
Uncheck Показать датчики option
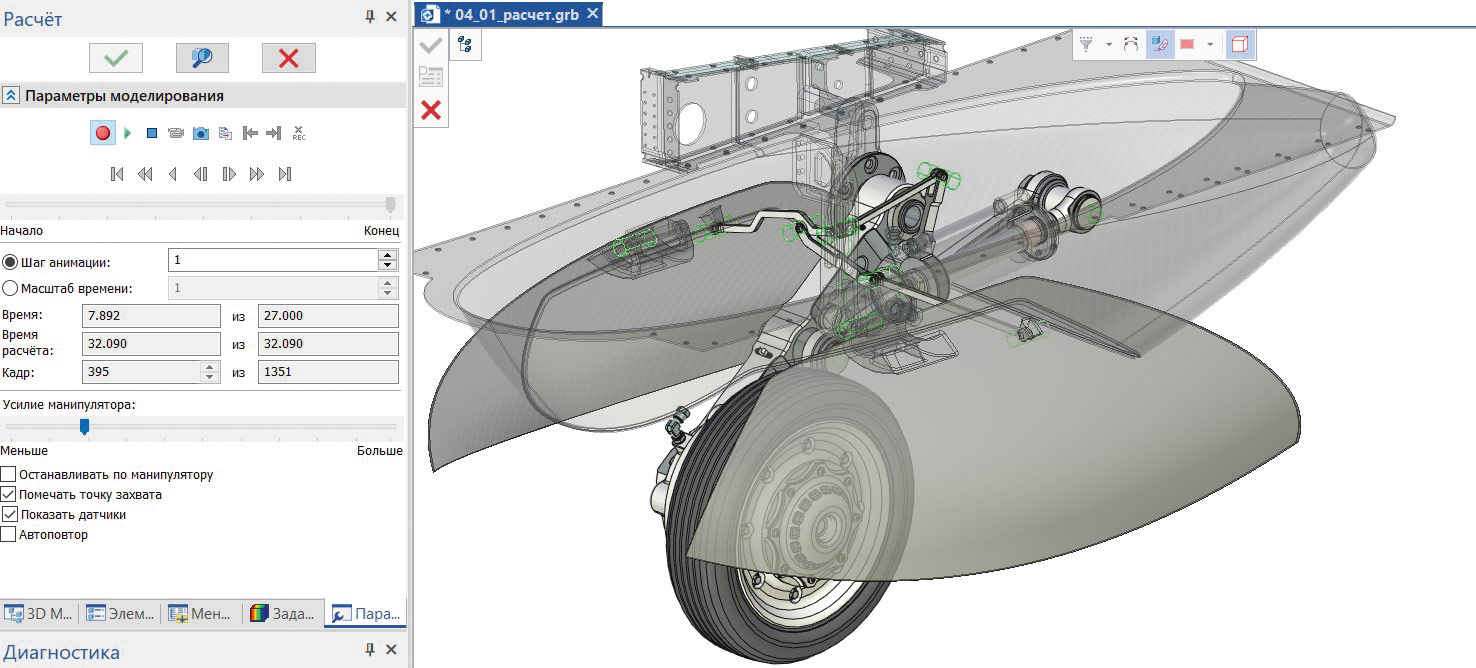click(x=9, y=514)
